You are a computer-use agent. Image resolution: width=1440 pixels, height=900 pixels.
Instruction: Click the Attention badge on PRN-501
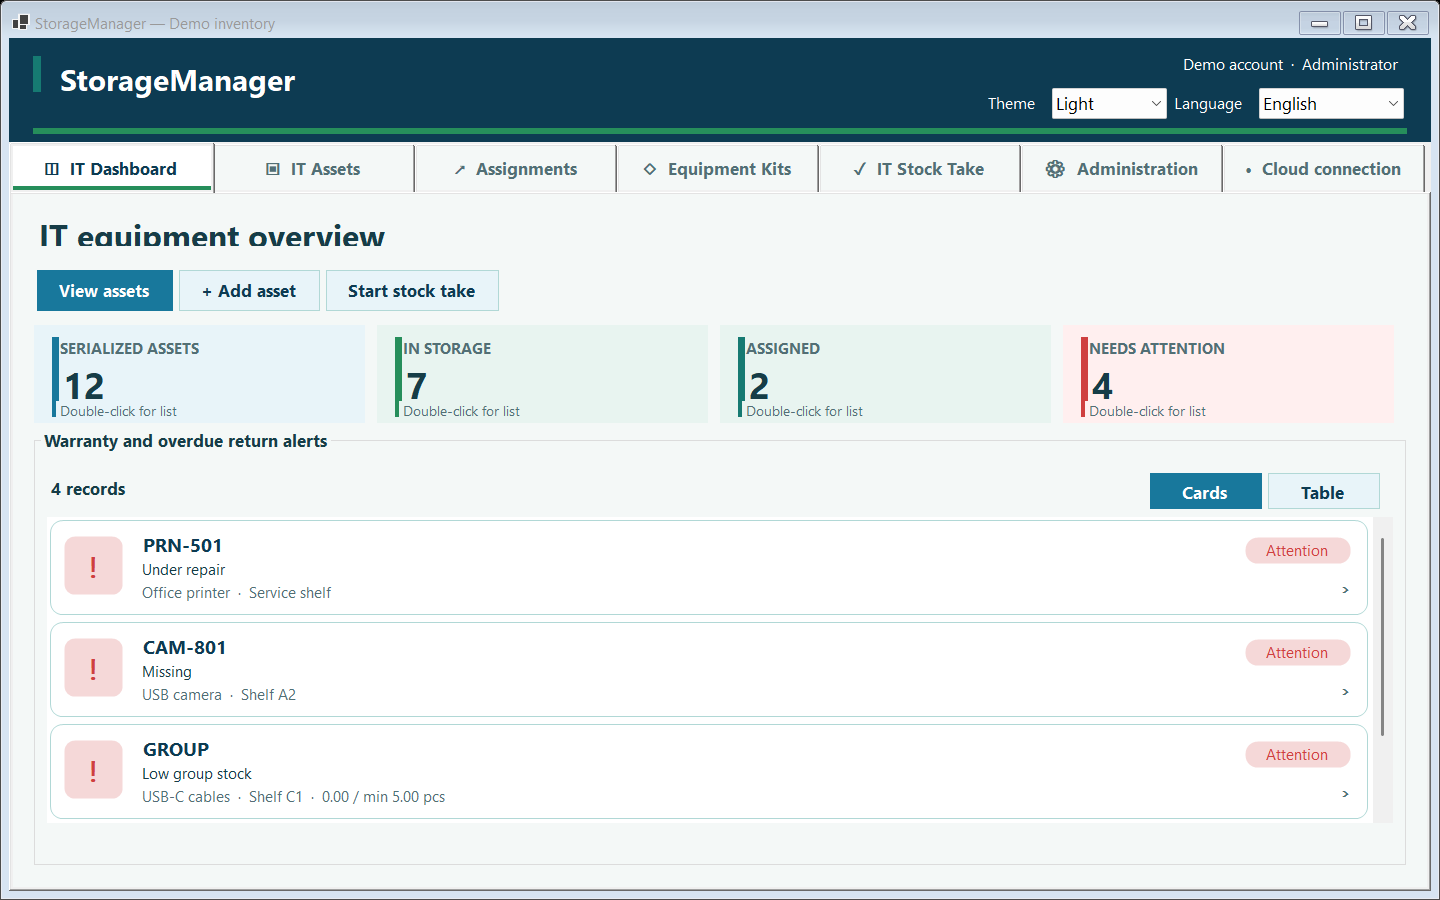(x=1298, y=551)
